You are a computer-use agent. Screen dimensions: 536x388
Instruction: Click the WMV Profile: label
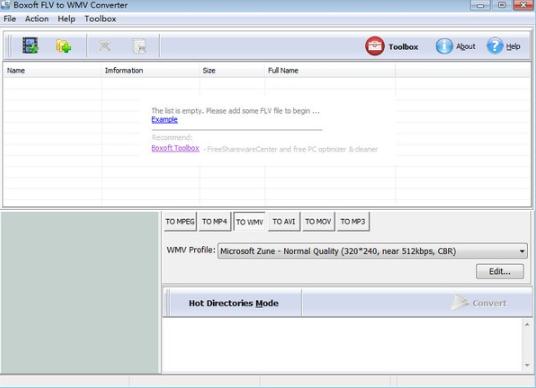191,250
